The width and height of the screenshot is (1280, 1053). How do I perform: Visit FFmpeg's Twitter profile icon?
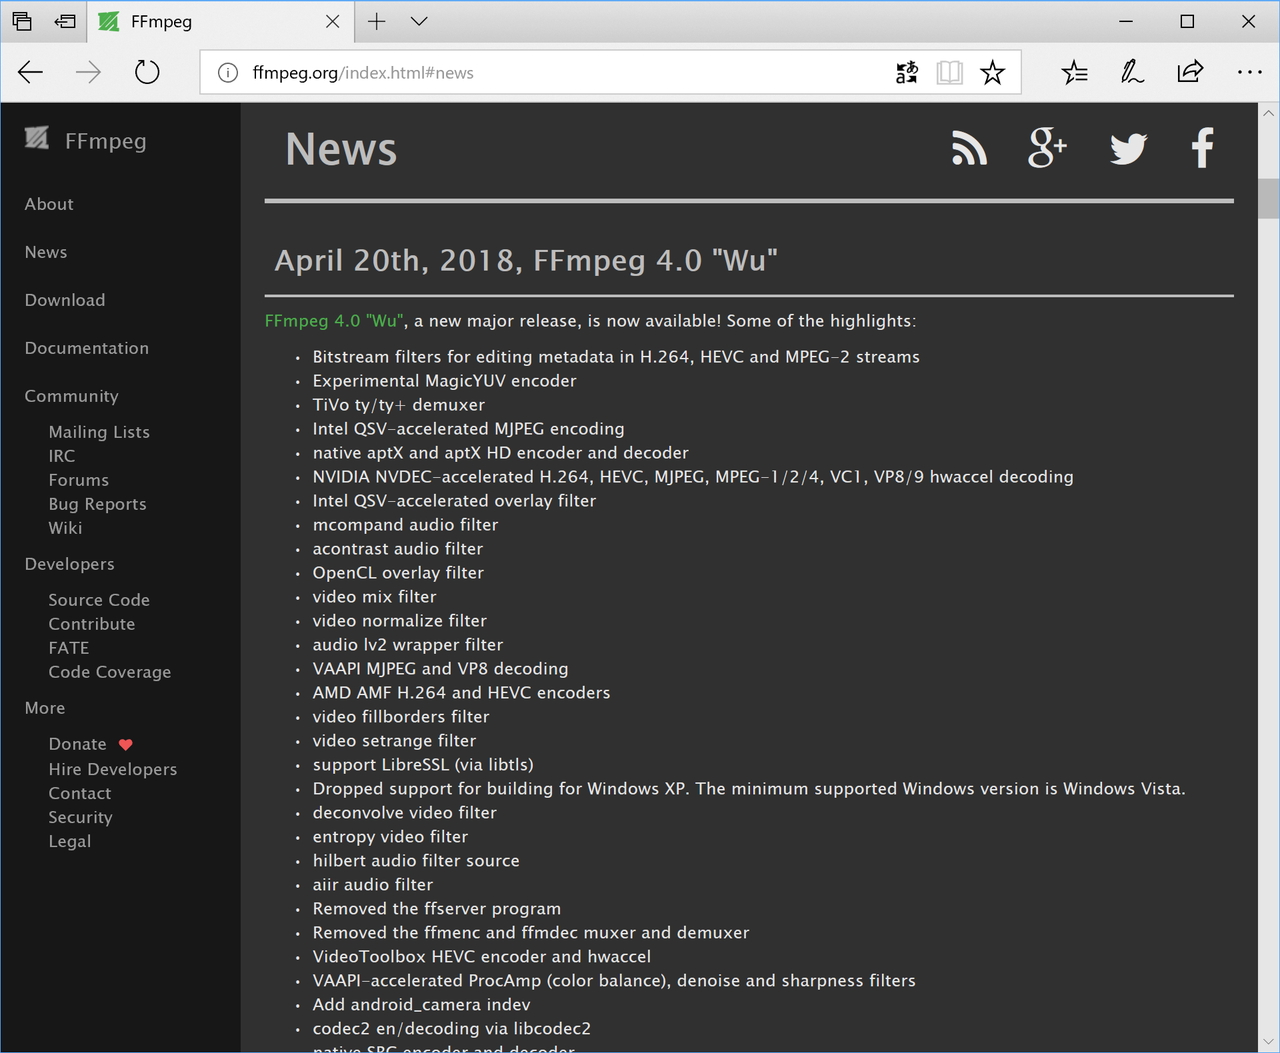1127,148
